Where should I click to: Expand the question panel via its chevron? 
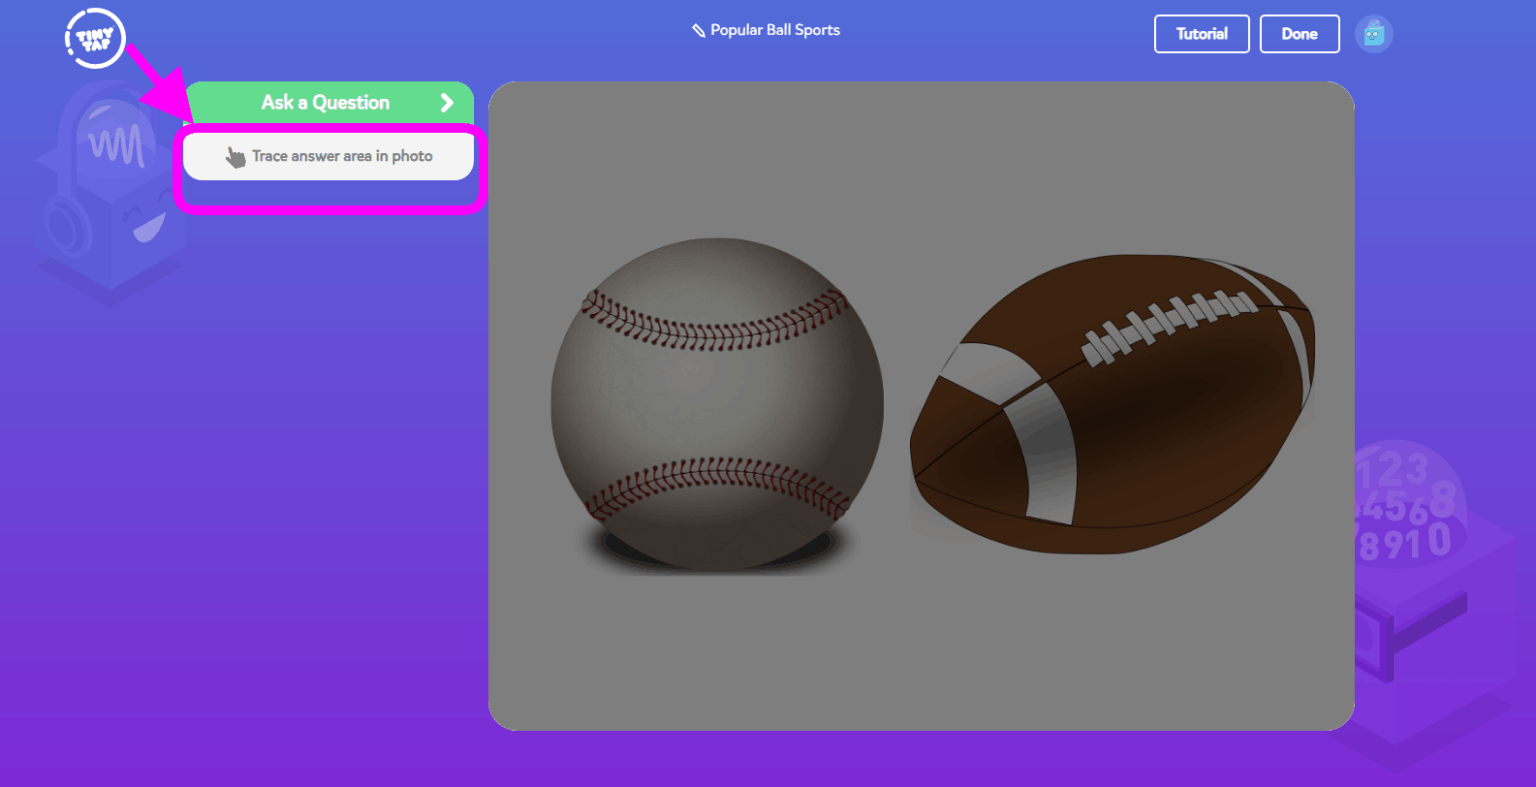click(446, 102)
